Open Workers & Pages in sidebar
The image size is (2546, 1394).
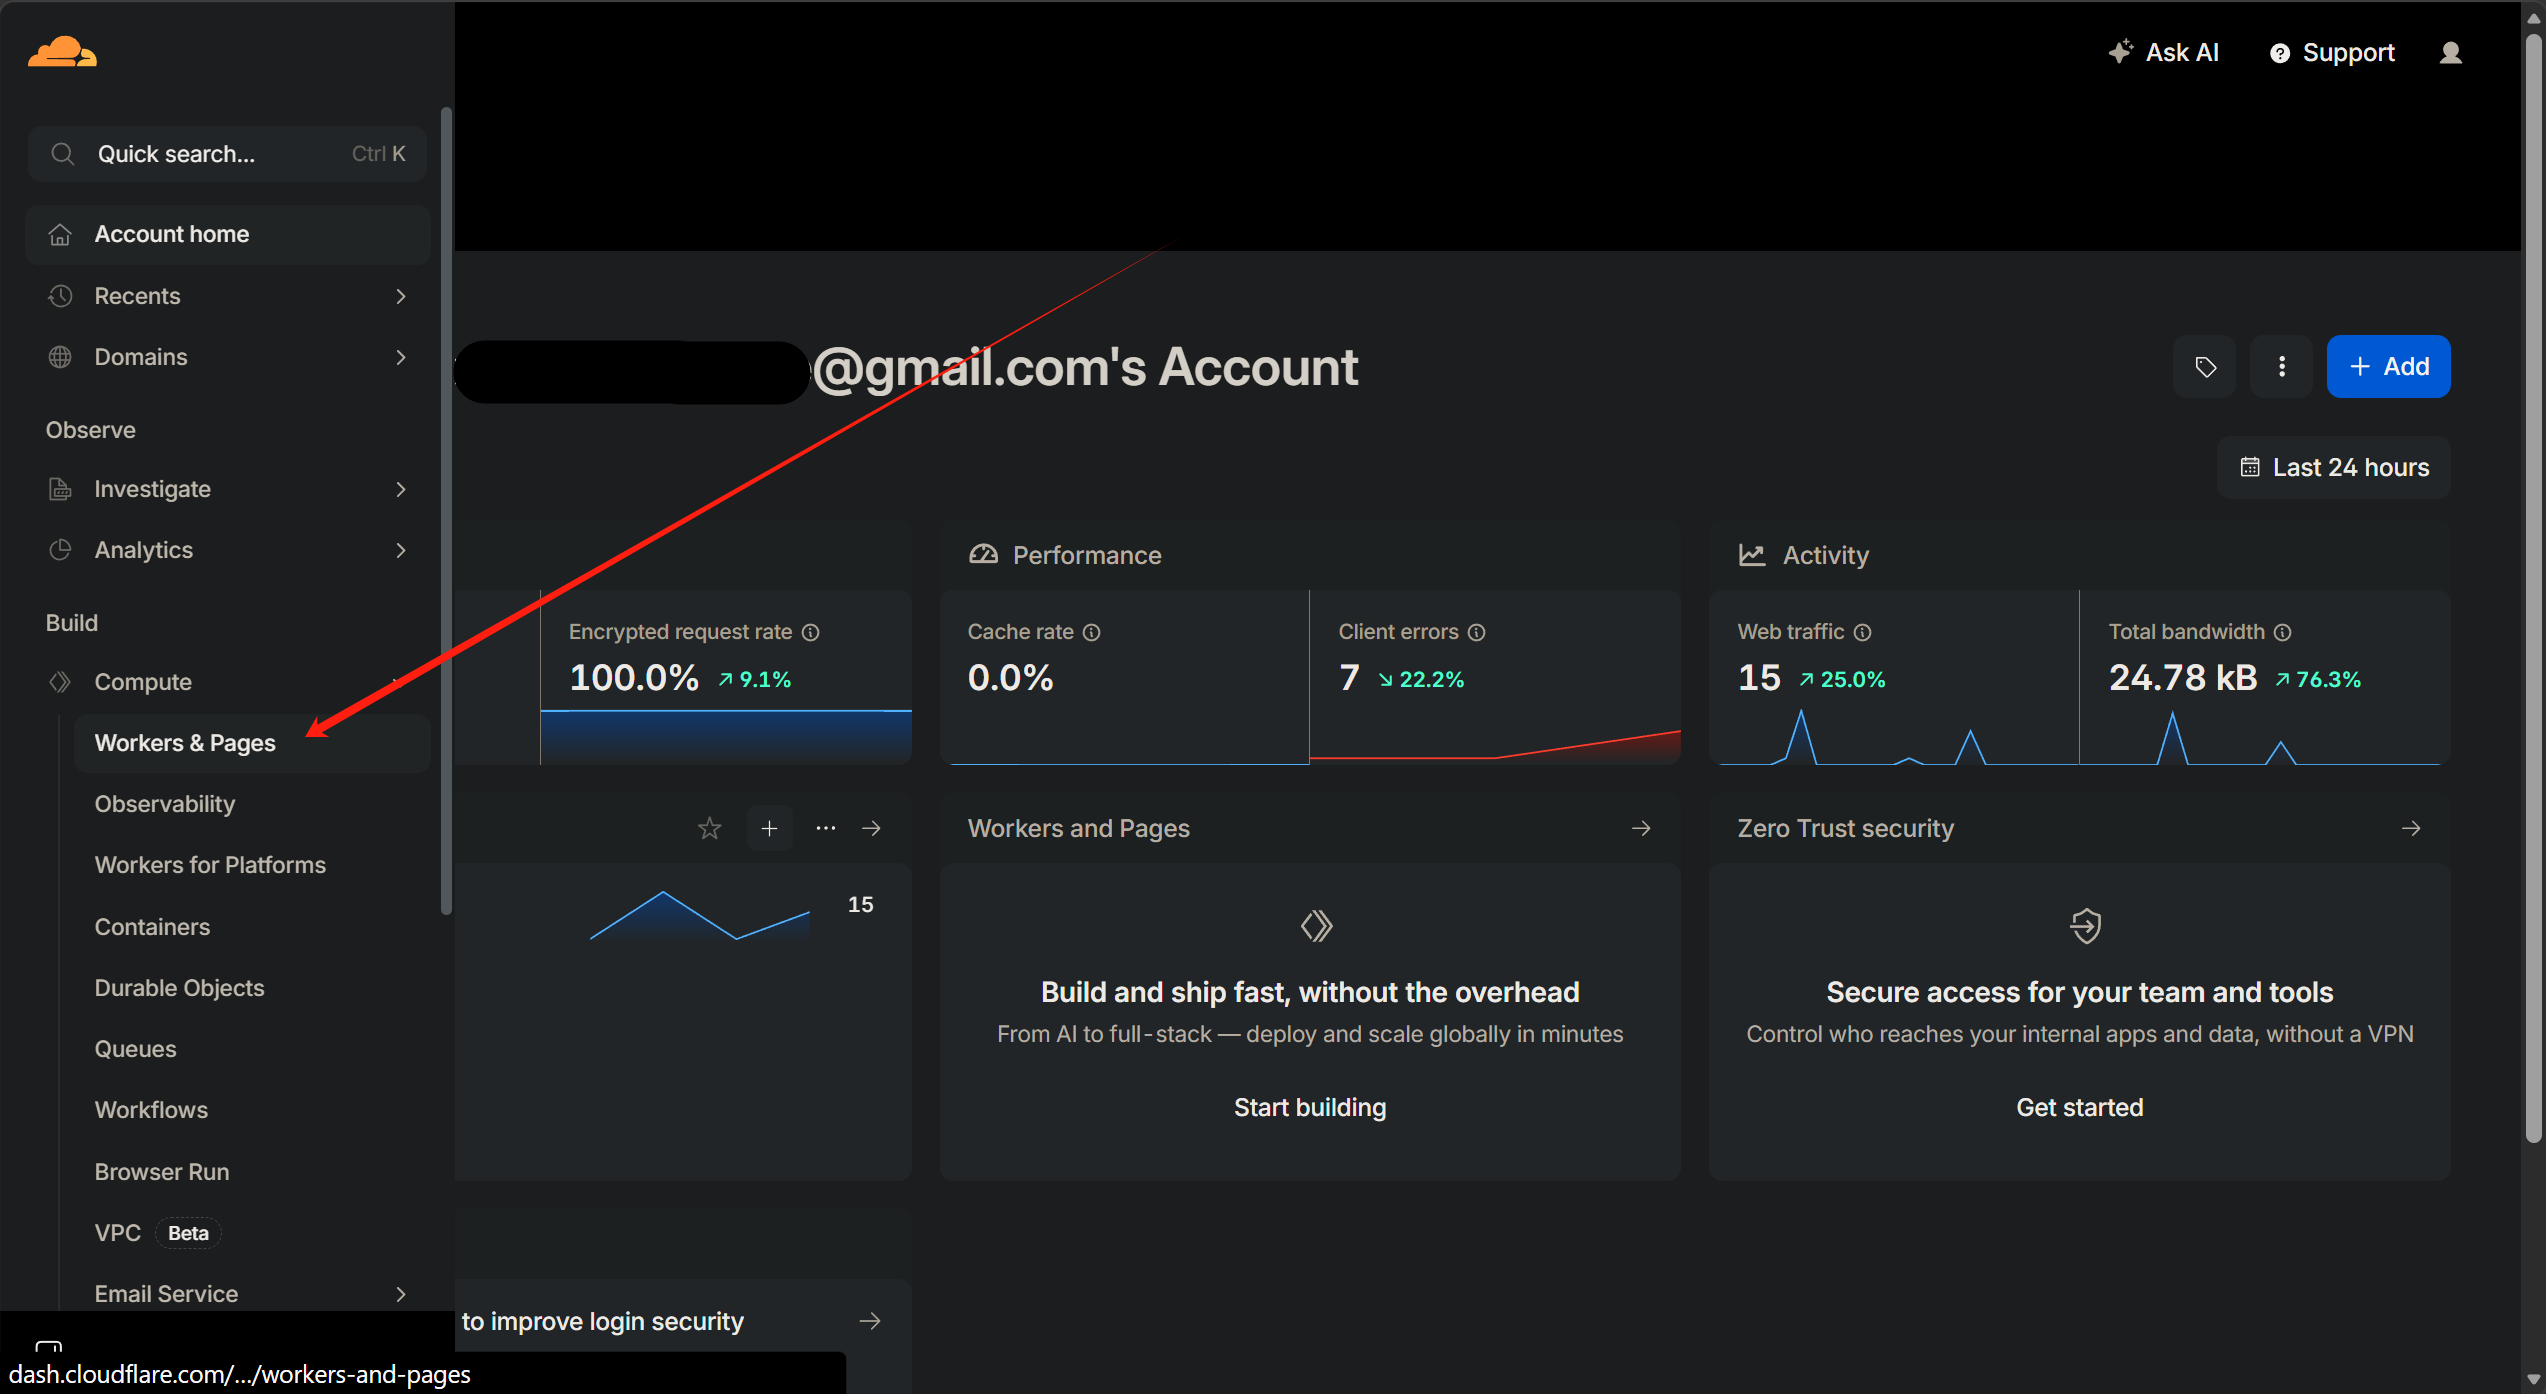pos(252,743)
